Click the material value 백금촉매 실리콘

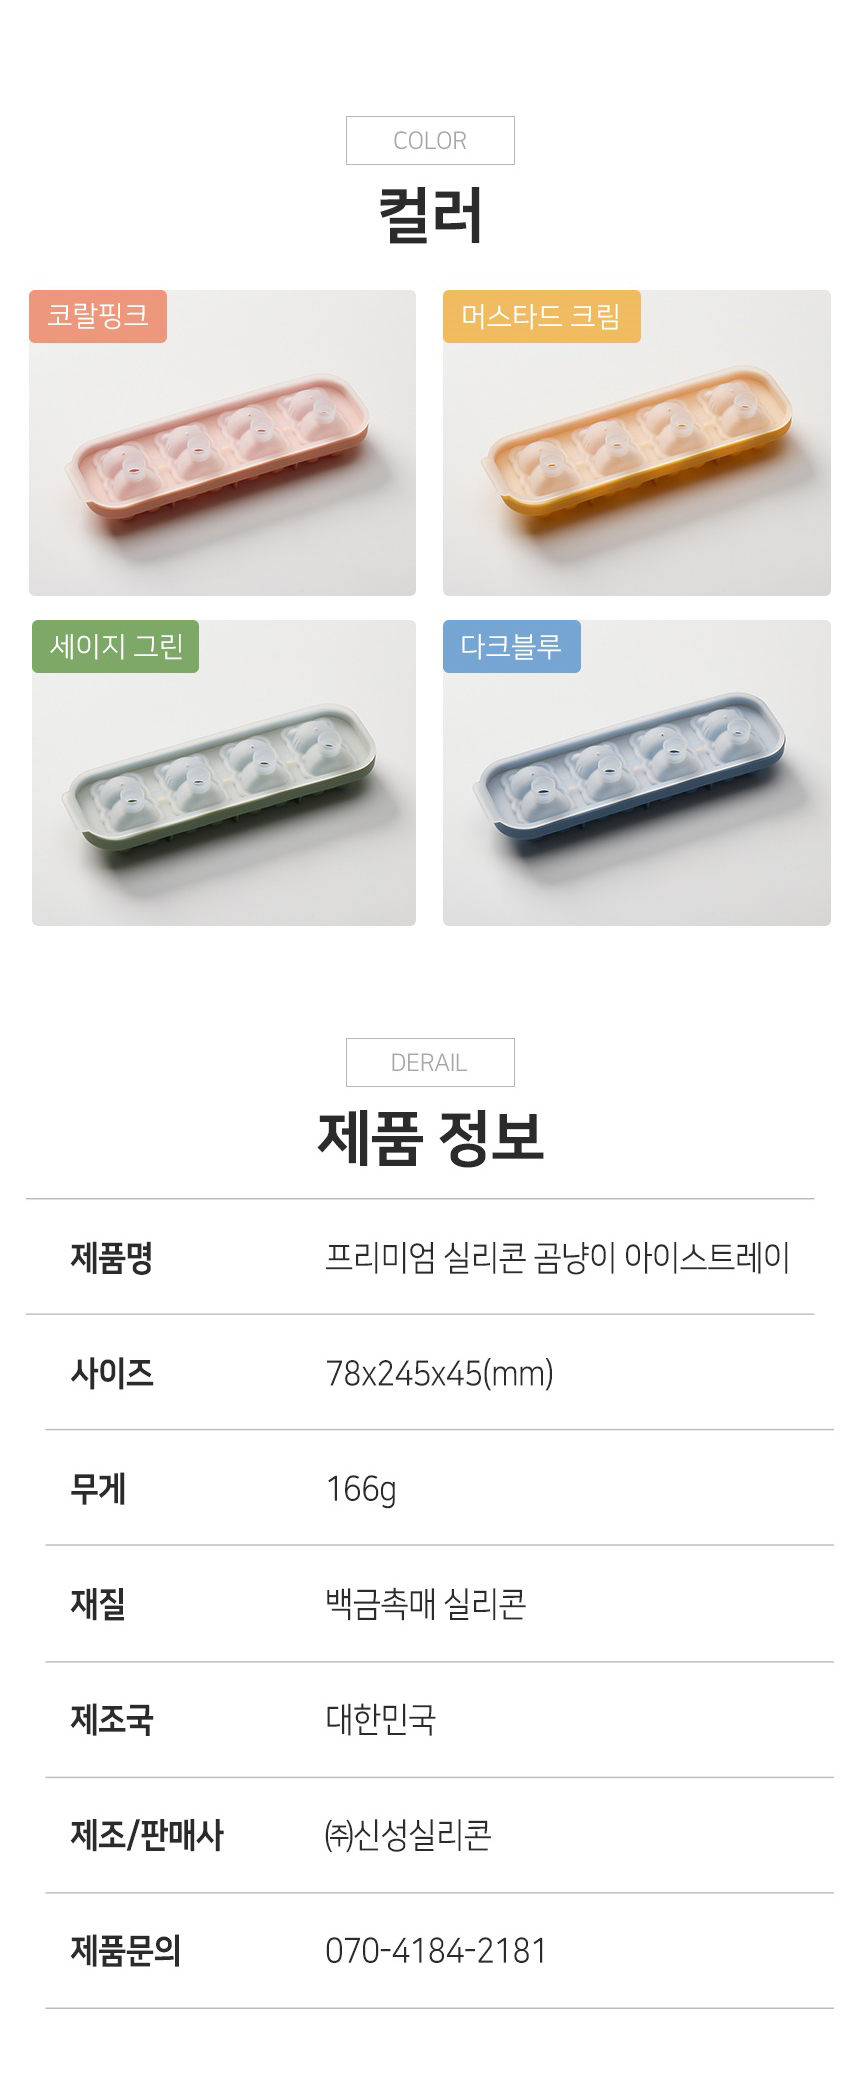pos(425,1605)
